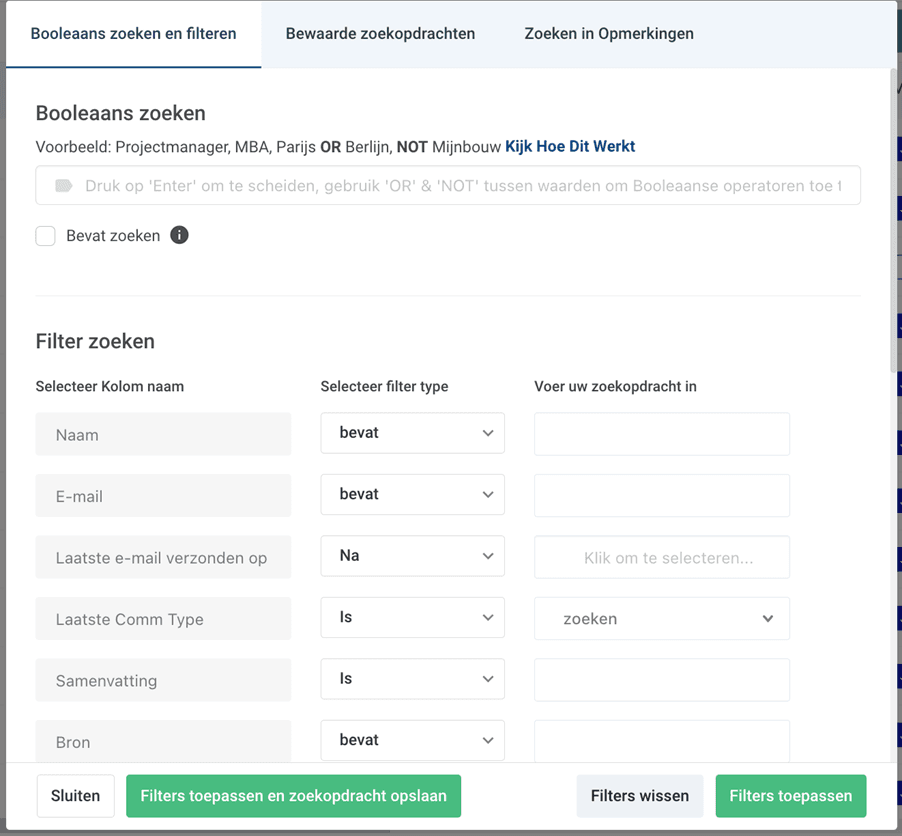Open filter type dropdown for Bron
The height and width of the screenshot is (836, 902).
pos(412,740)
